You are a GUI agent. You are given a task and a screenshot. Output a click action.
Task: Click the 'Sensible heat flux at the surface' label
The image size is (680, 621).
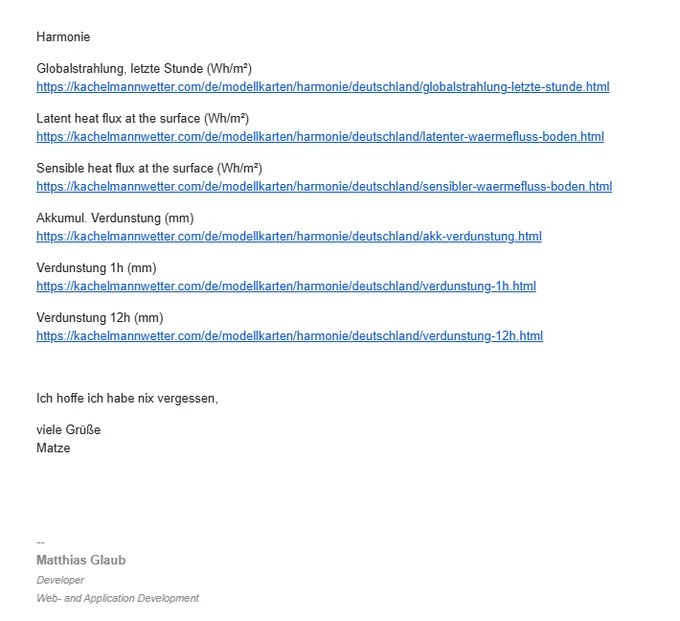[125, 168]
